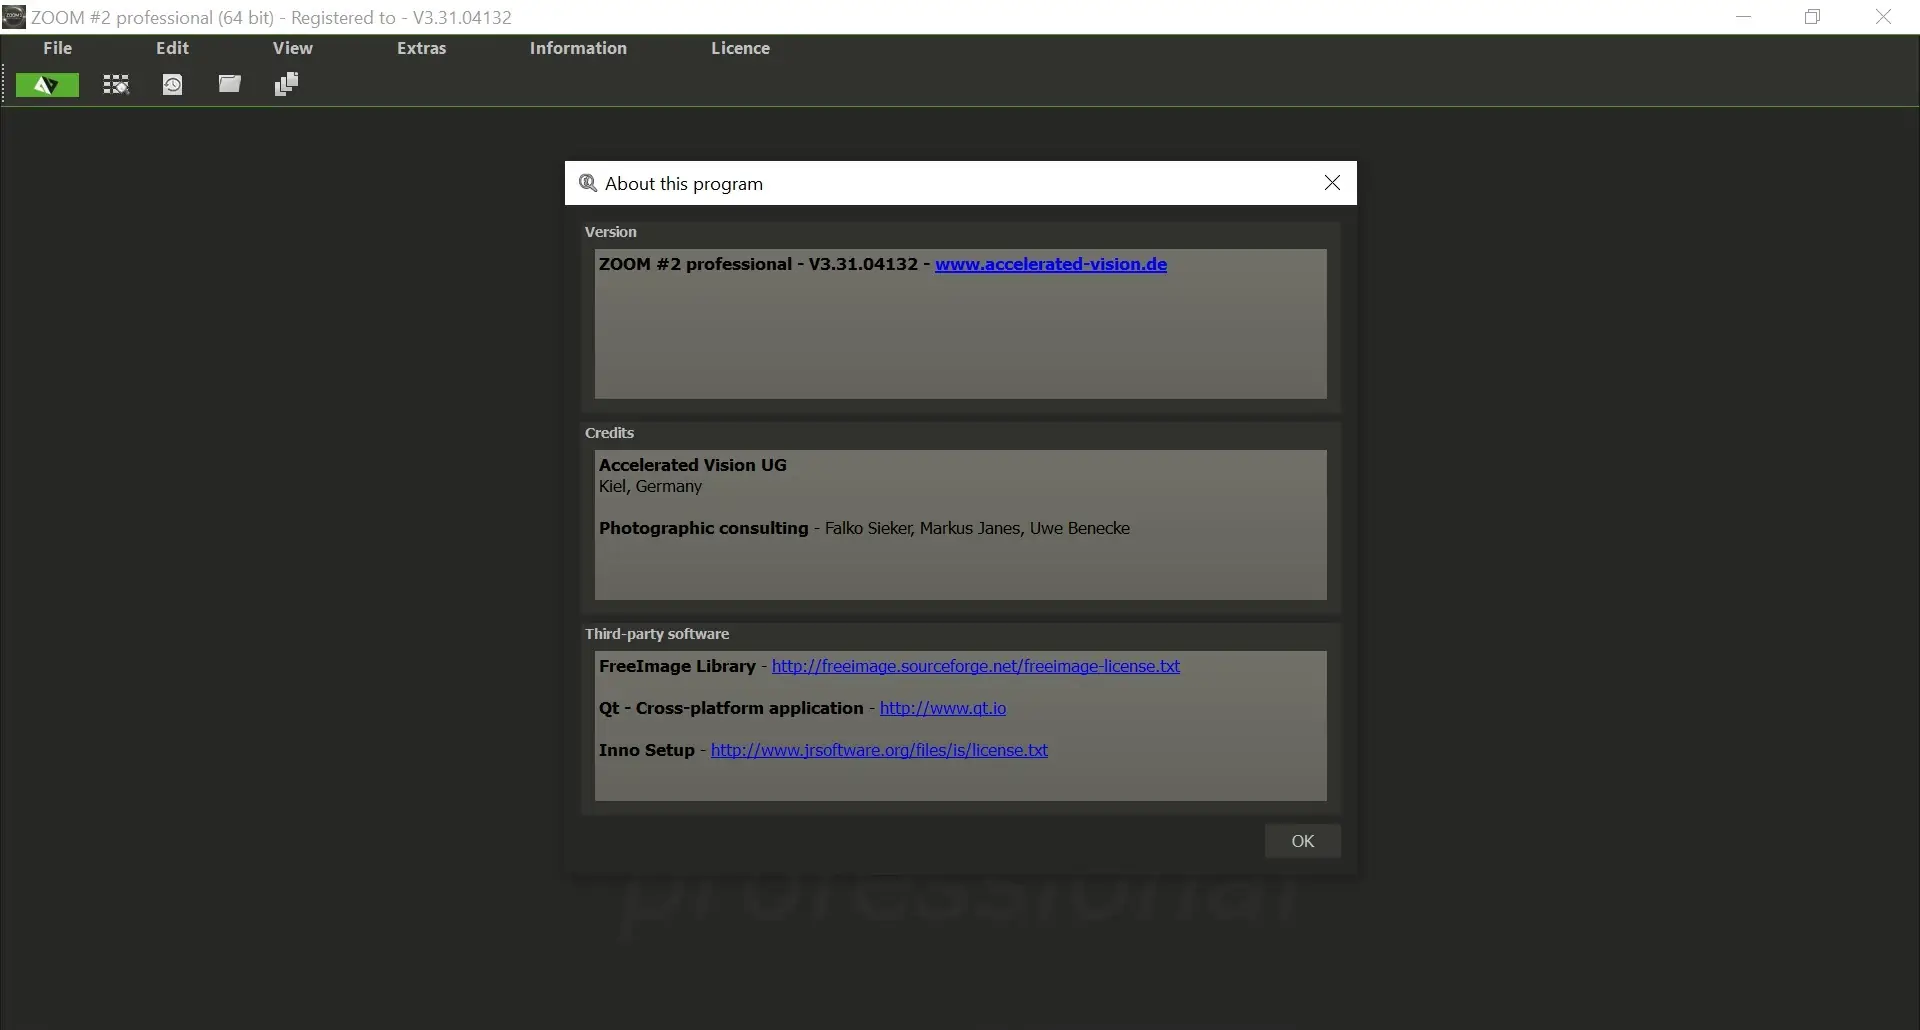Close the About this program dialog
This screenshot has width=1920, height=1030.
click(x=1332, y=183)
